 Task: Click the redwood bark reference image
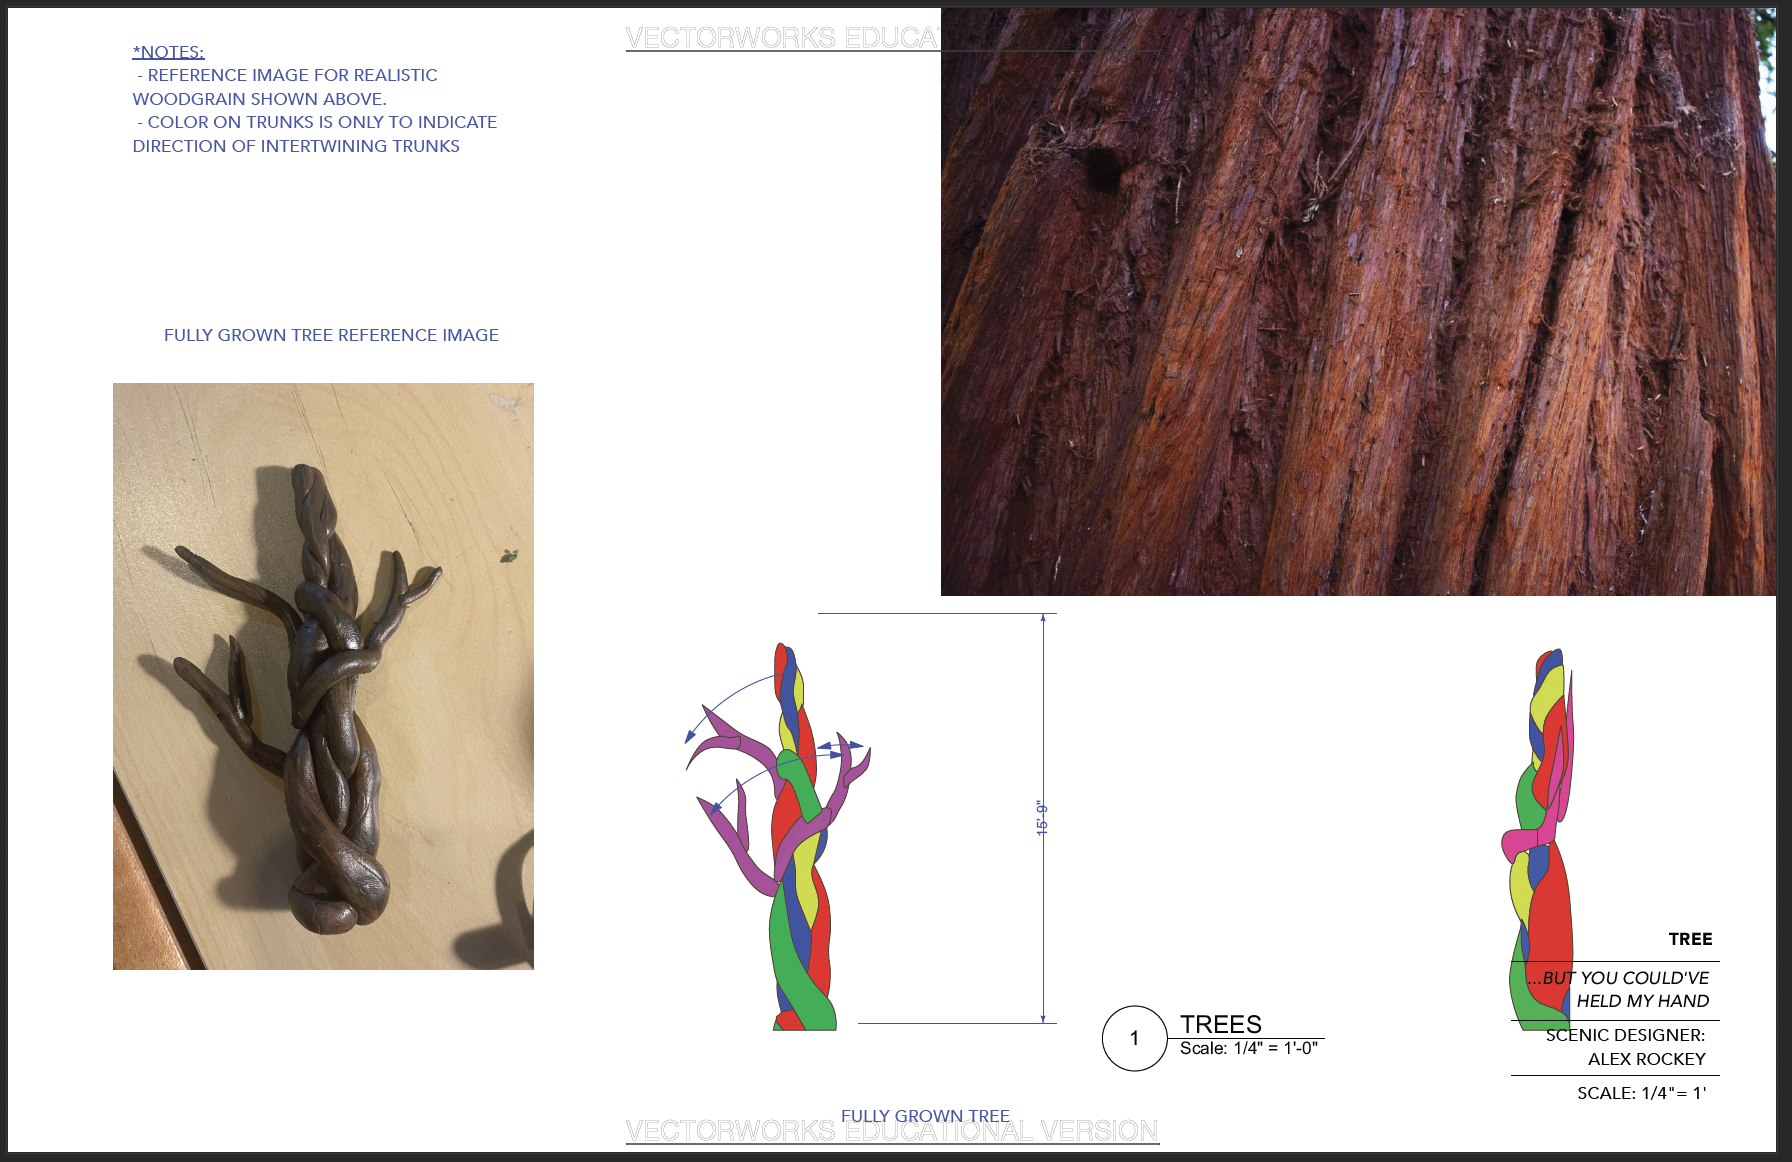pos(1358,302)
